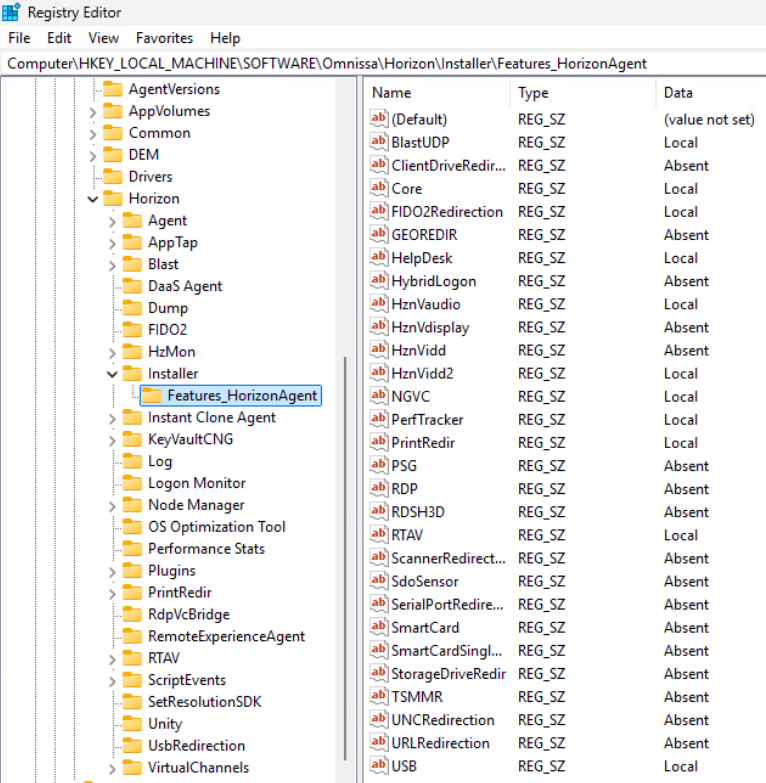Image resolution: width=766 pixels, height=783 pixels.
Task: Expand the Instant Clone Agent key
Action: [112, 418]
